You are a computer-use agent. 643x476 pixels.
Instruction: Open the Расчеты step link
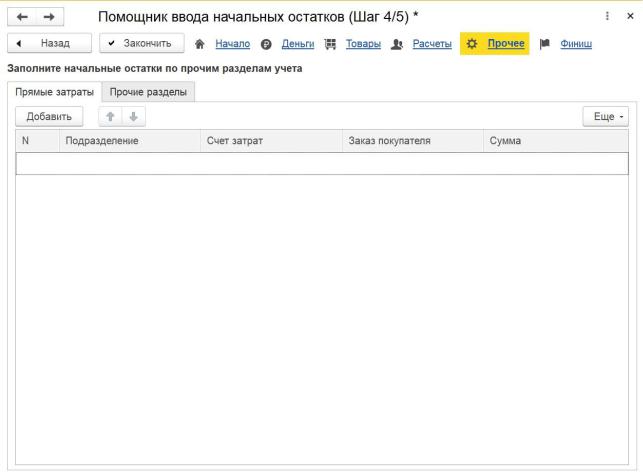432,43
